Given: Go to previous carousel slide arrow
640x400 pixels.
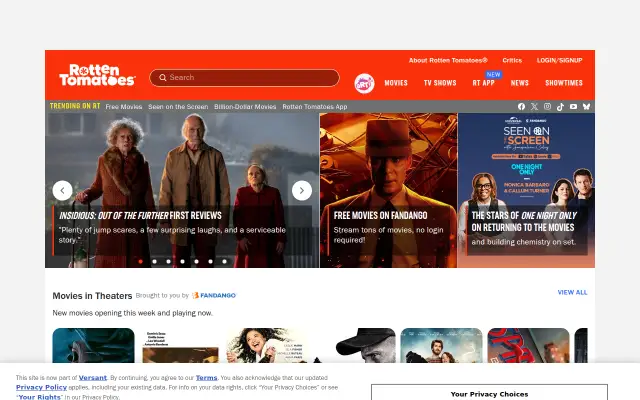Looking at the screenshot, I should click(62, 191).
